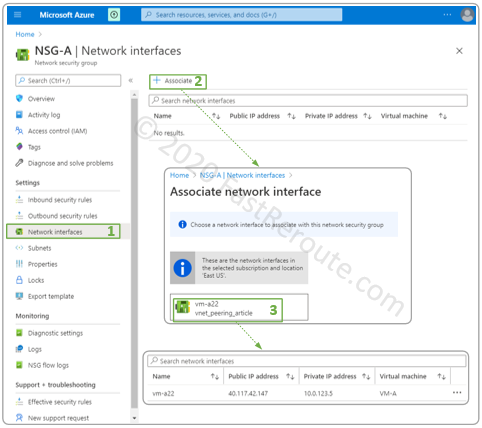
Task: Close the NSG-A blade with X
Action: point(459,51)
